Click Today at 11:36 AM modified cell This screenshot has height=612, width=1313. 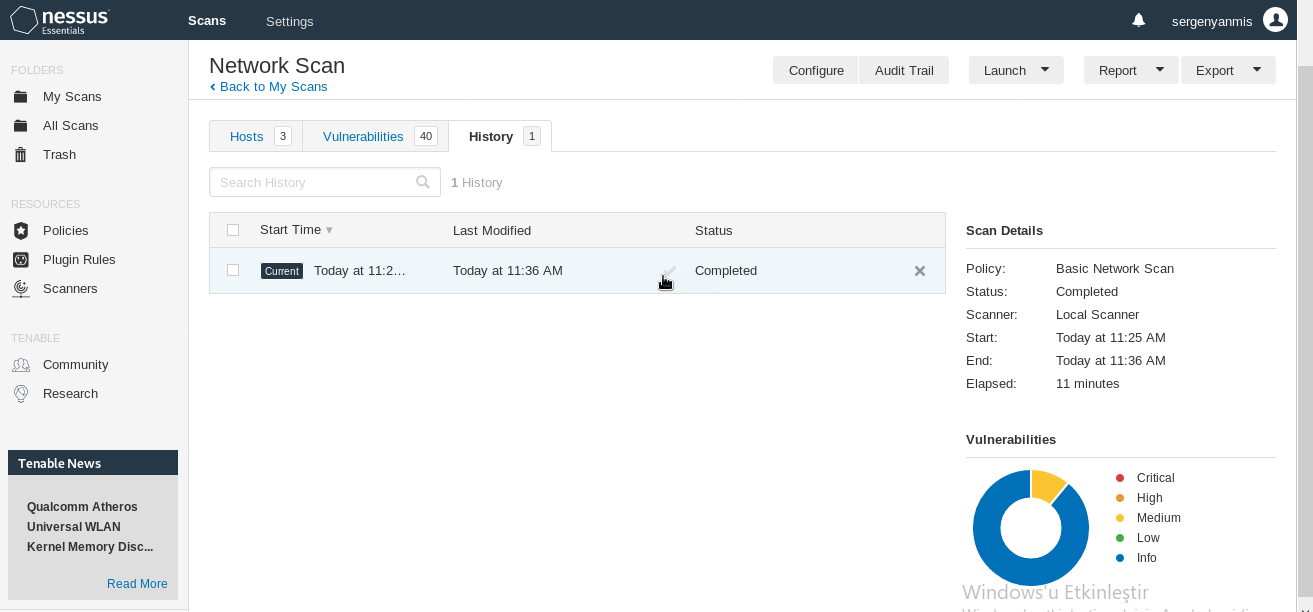click(x=508, y=271)
